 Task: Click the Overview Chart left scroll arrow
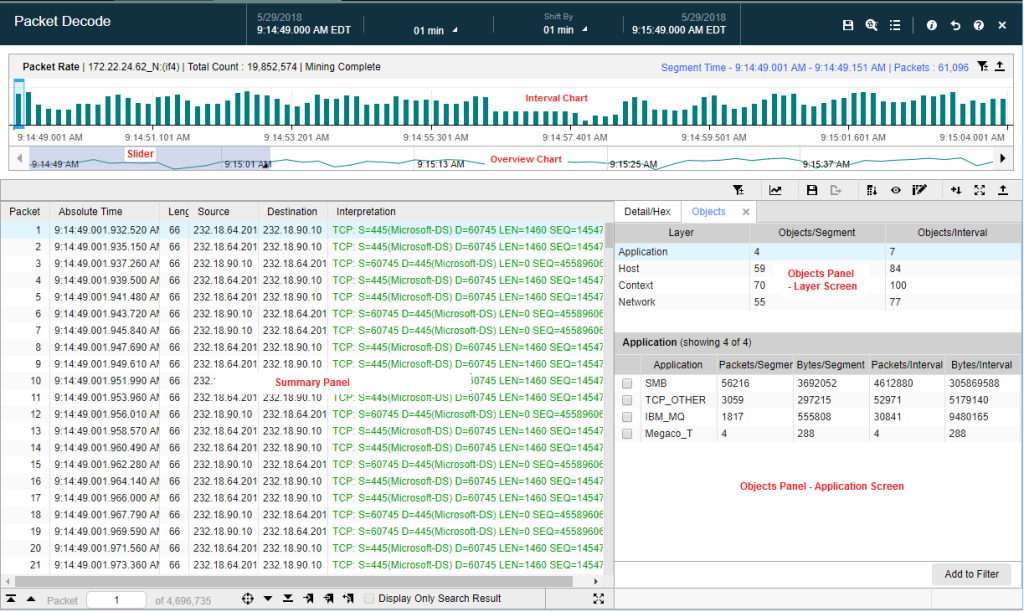point(20,159)
